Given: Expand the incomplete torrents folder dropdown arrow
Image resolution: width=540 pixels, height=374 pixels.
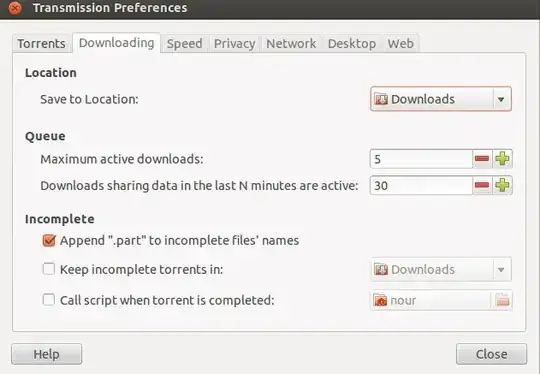Looking at the screenshot, I should tap(501, 269).
